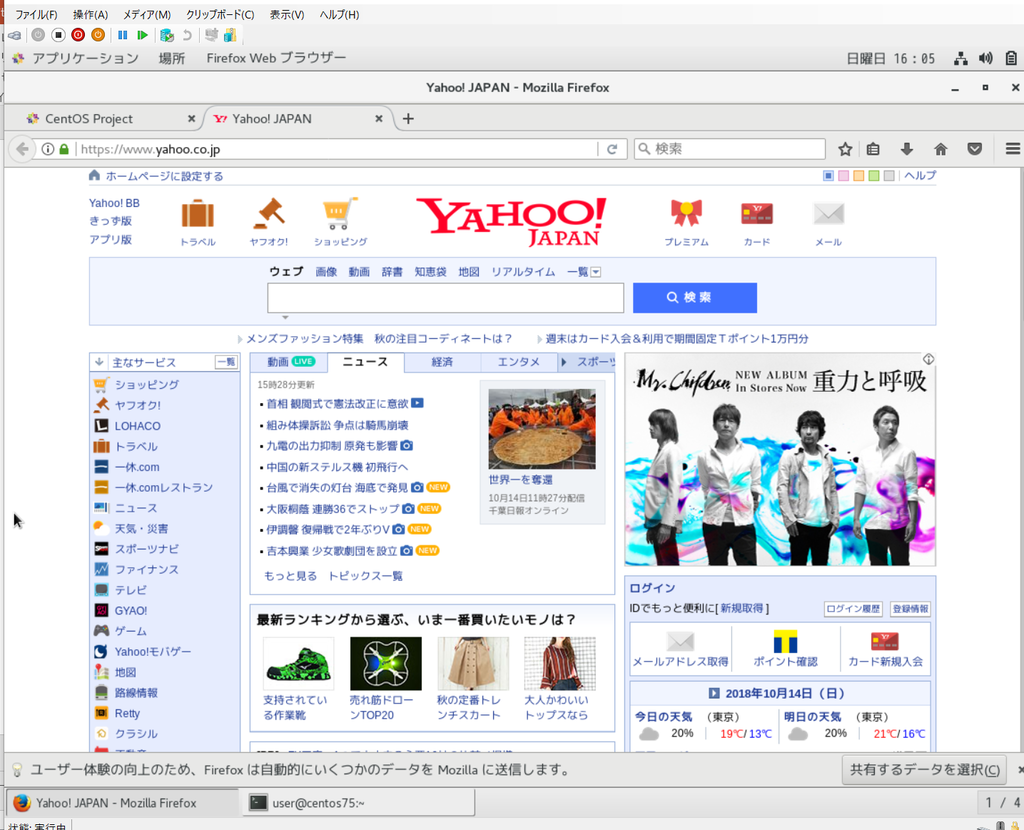The image size is (1024, 830).
Task: Select the green page theme swatch
Action: pyautogui.click(x=874, y=176)
